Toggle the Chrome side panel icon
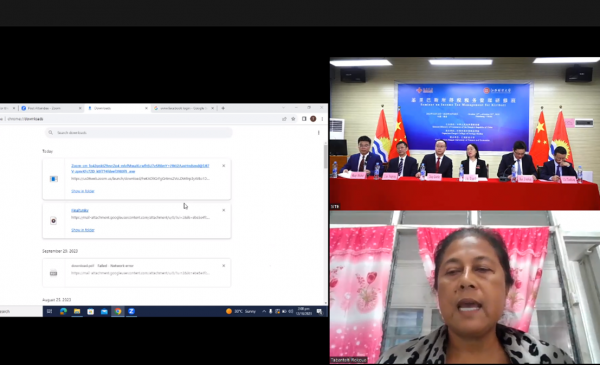Image resolution: width=600 pixels, height=365 pixels. 304,119
